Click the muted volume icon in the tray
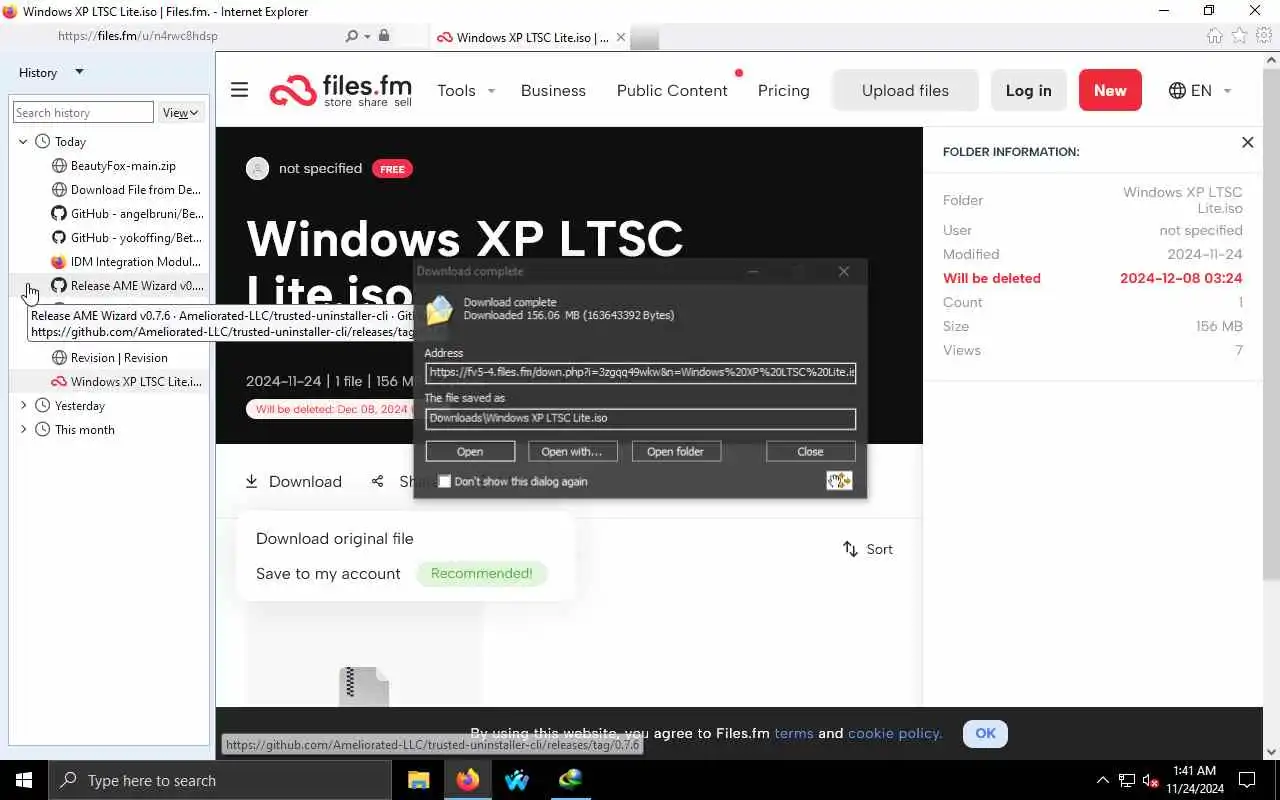This screenshot has width=1280, height=800. [1151, 780]
